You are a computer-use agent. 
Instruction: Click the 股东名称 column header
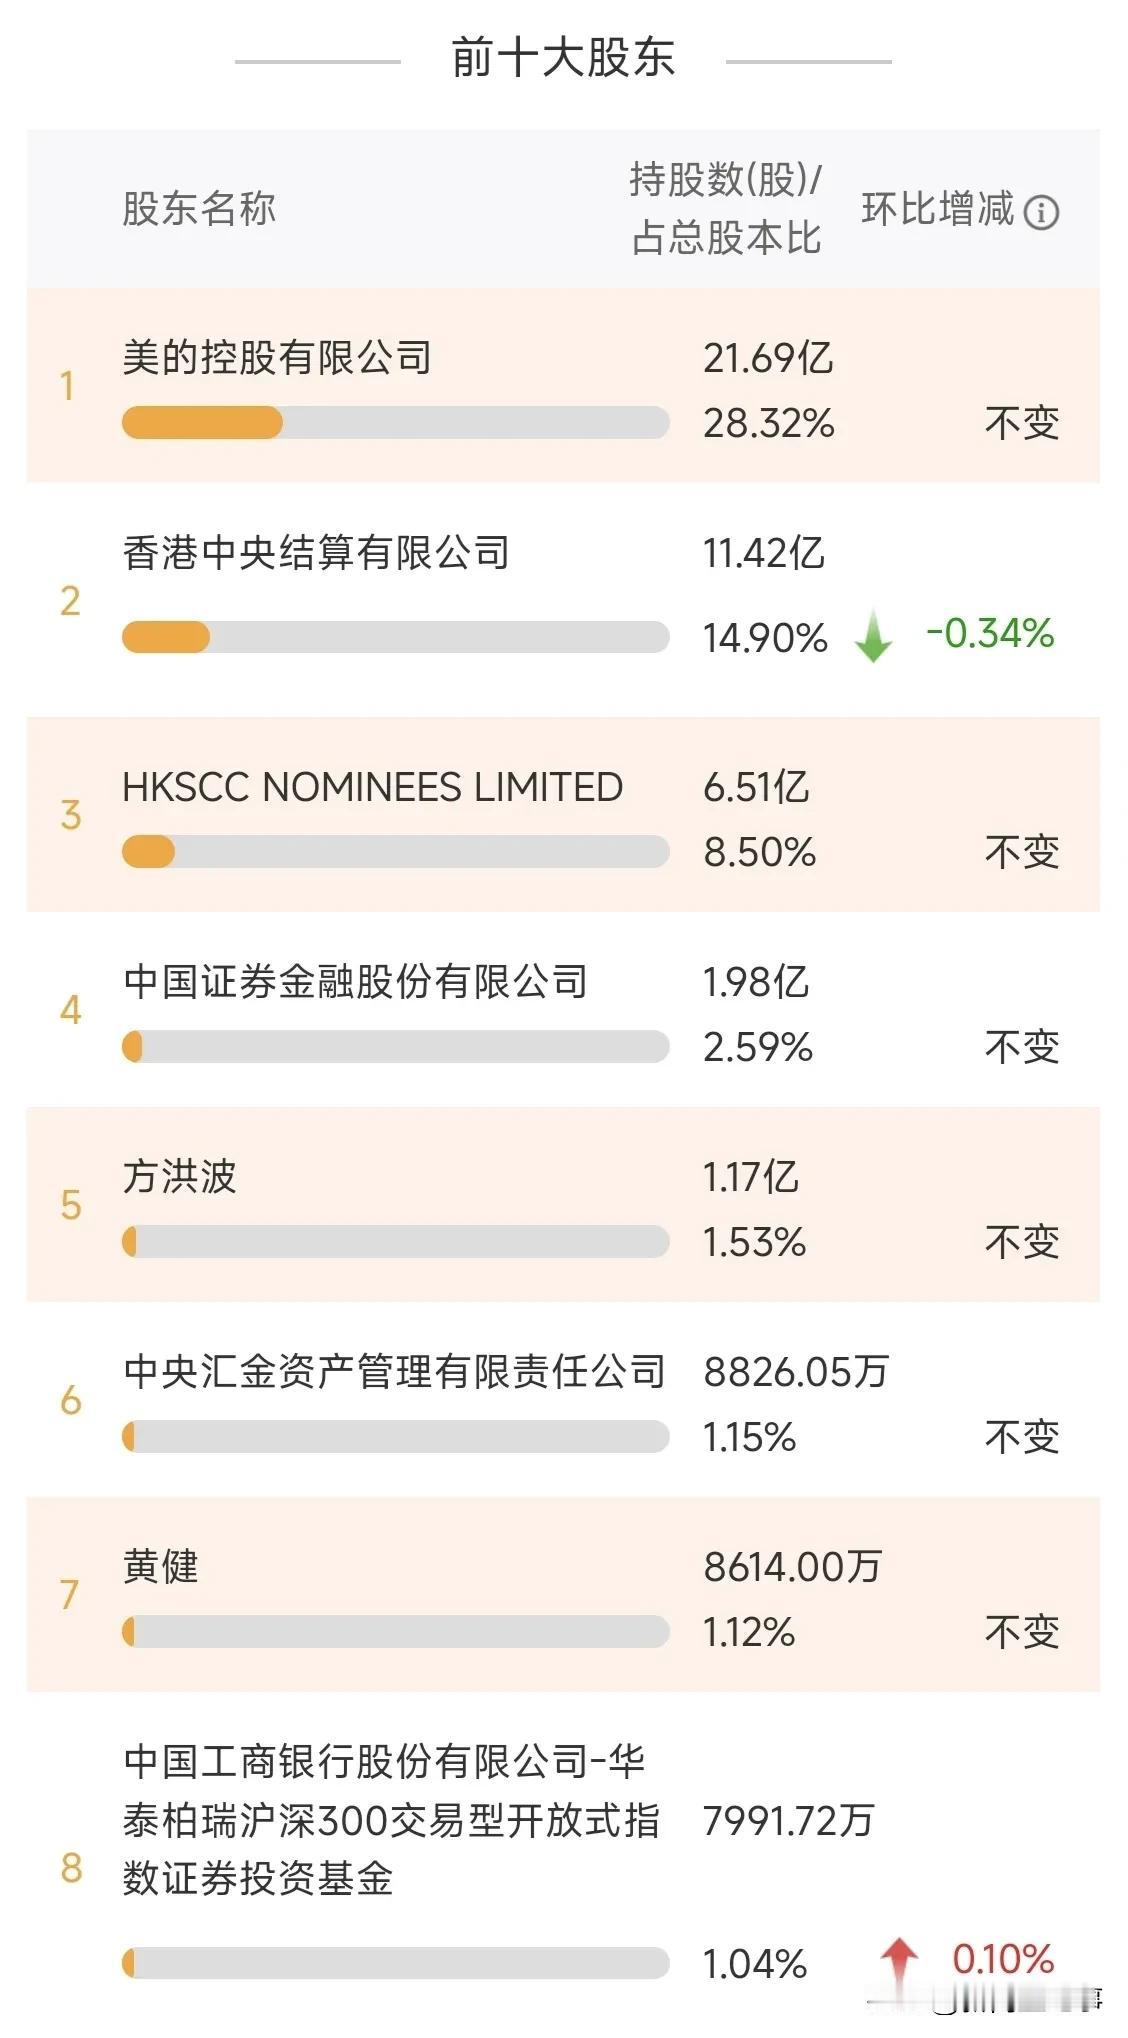pos(198,209)
